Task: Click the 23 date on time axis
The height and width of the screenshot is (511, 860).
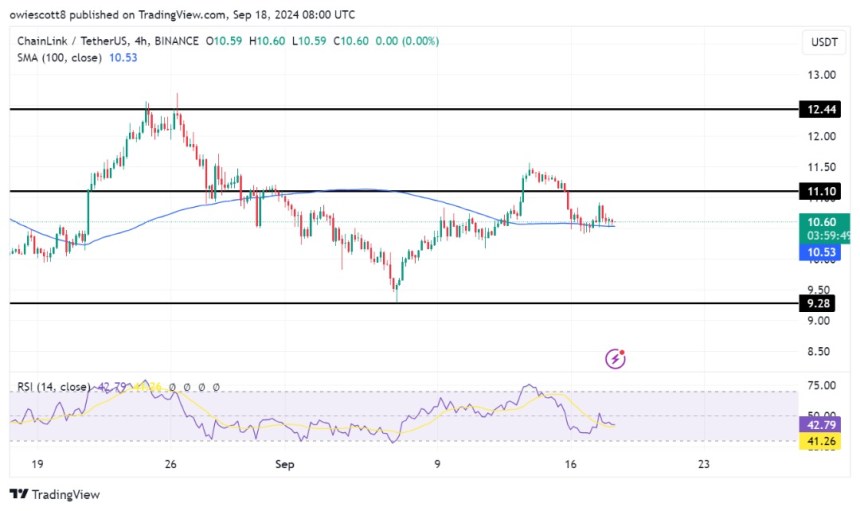Action: pyautogui.click(x=704, y=464)
